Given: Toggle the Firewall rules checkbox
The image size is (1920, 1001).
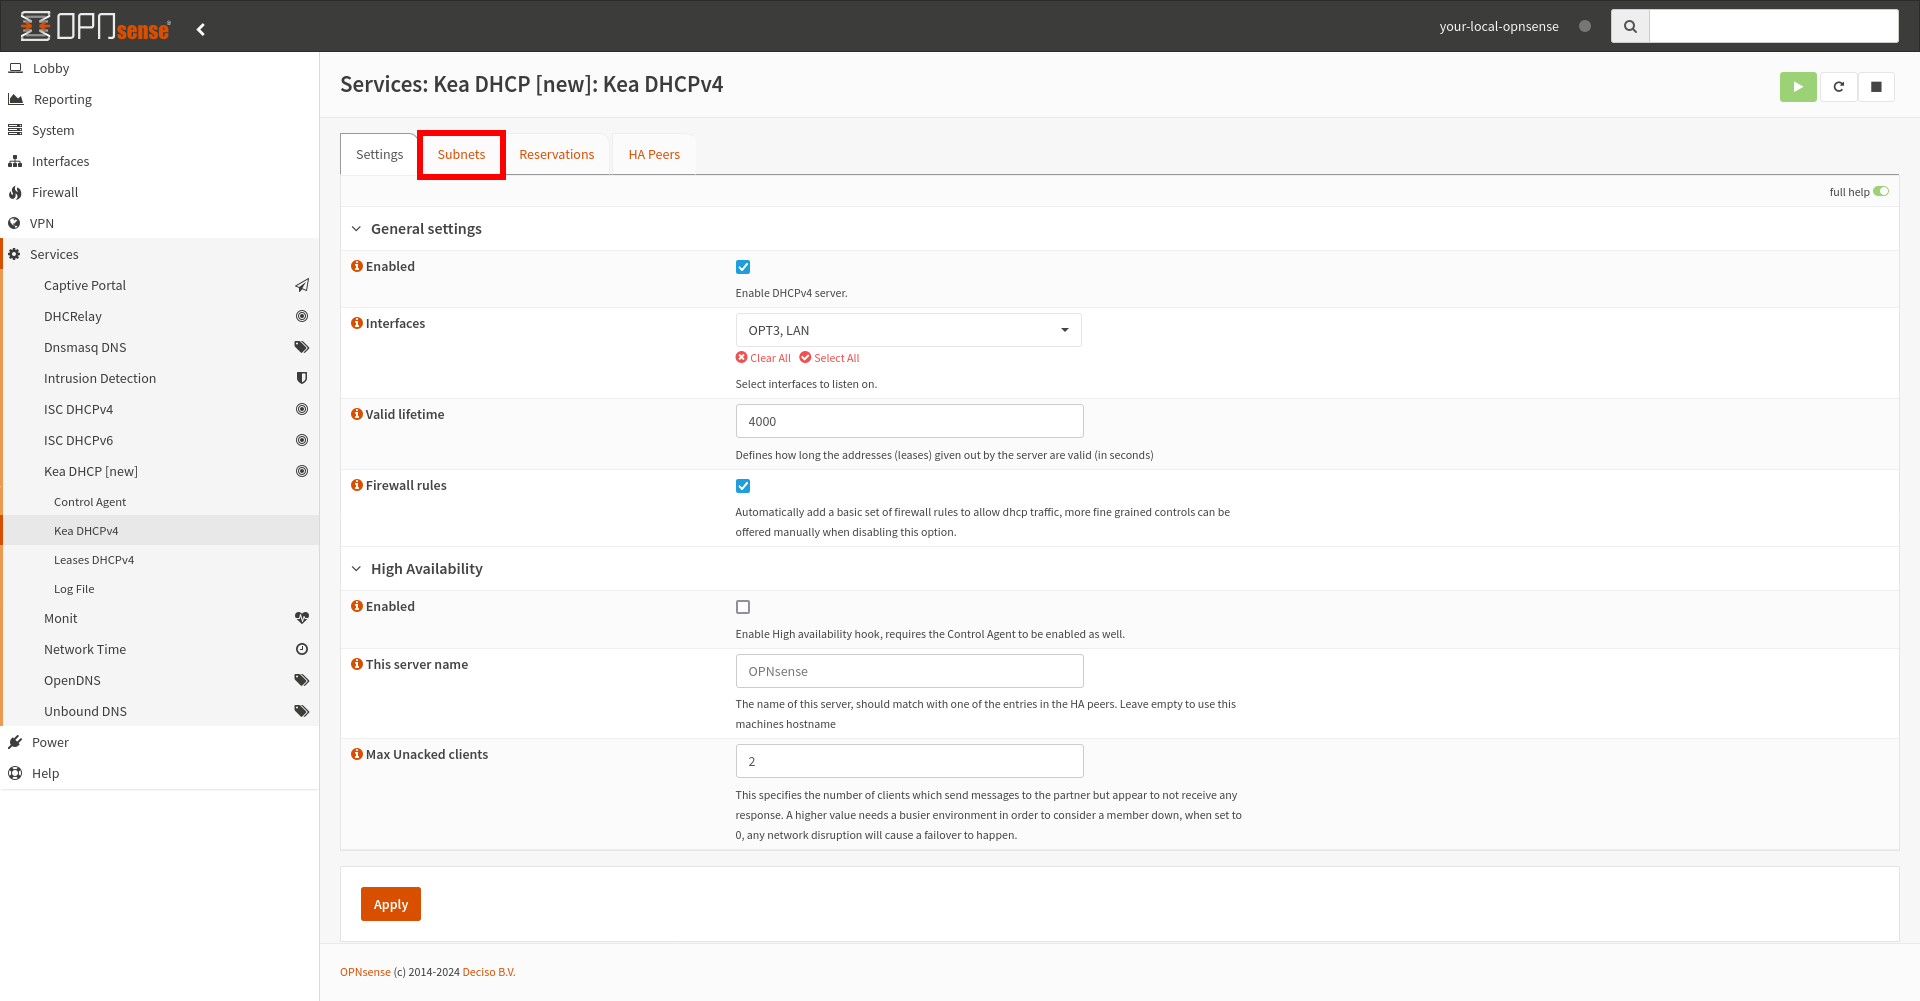Looking at the screenshot, I should (x=743, y=486).
